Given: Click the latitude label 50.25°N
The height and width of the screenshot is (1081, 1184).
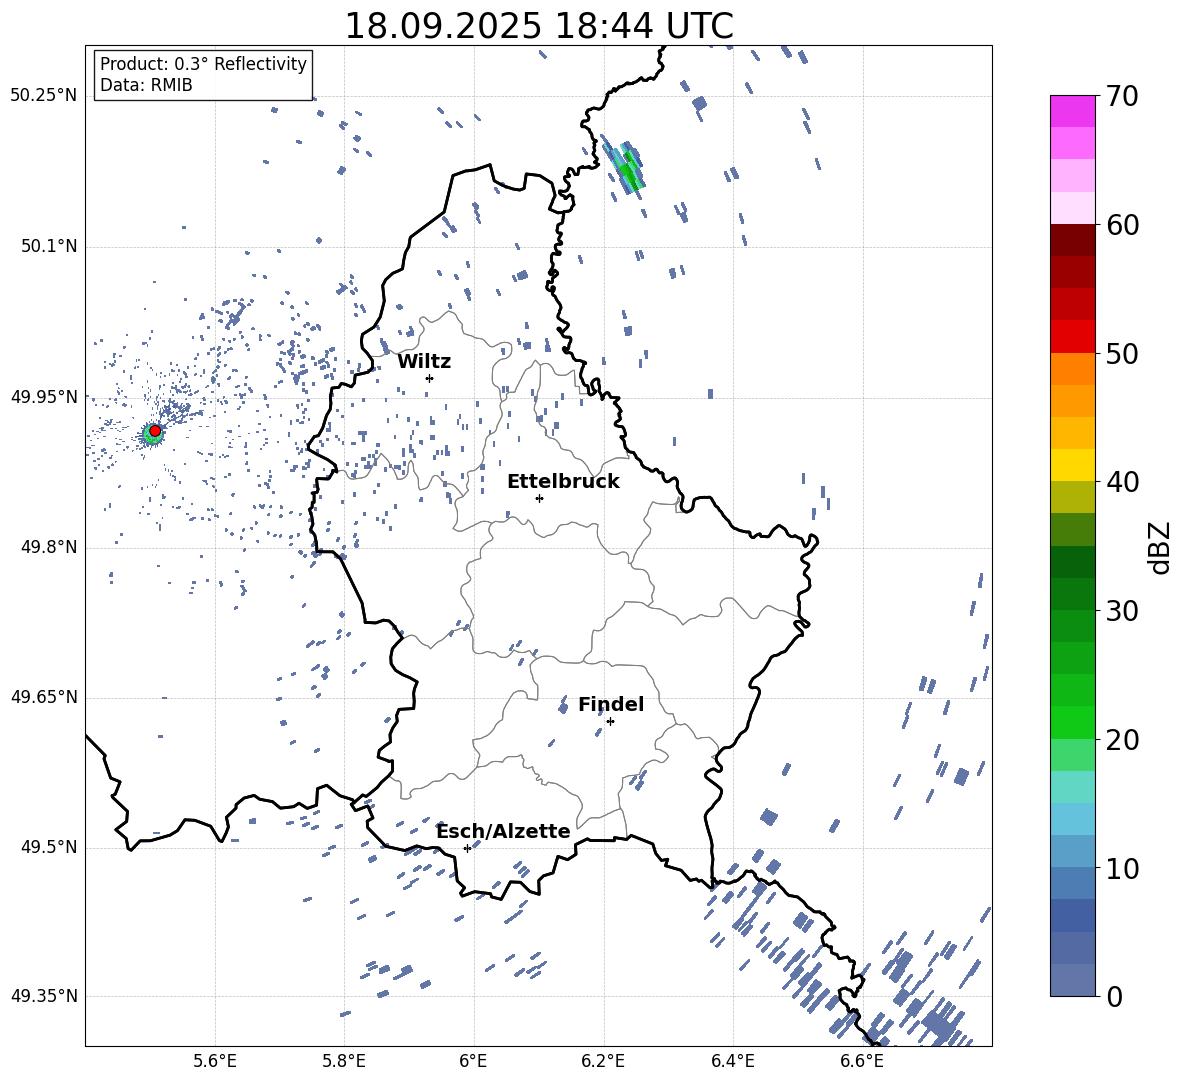Looking at the screenshot, I should pyautogui.click(x=44, y=96).
